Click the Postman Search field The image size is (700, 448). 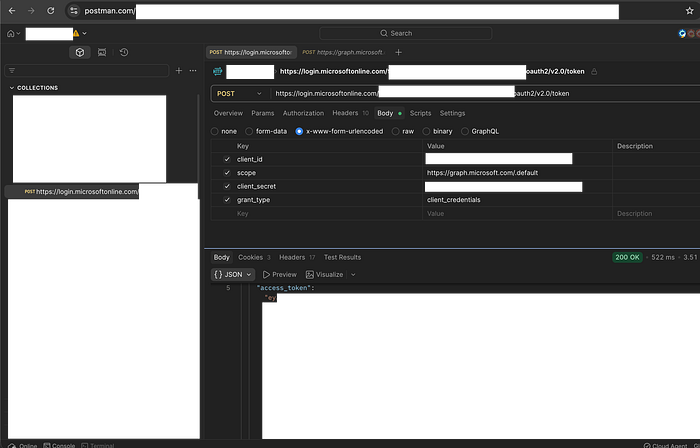[x=406, y=33]
